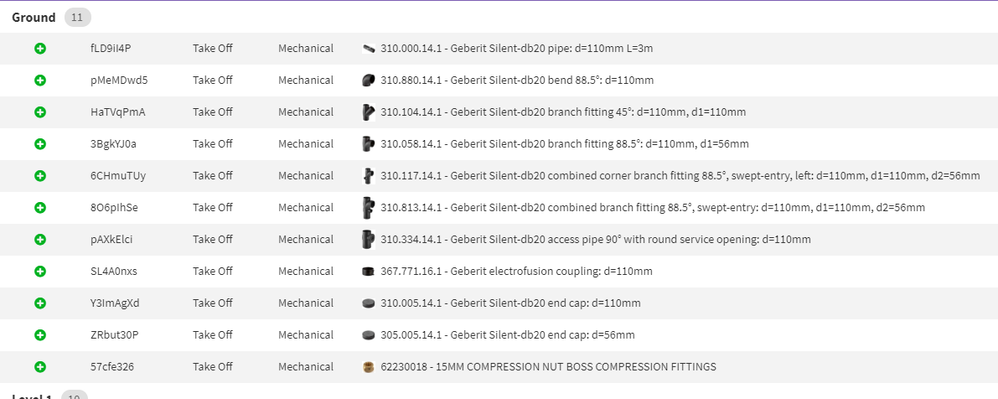The width and height of the screenshot is (998, 399).
Task: Click the Ground item count badge 11
Action: click(x=78, y=18)
